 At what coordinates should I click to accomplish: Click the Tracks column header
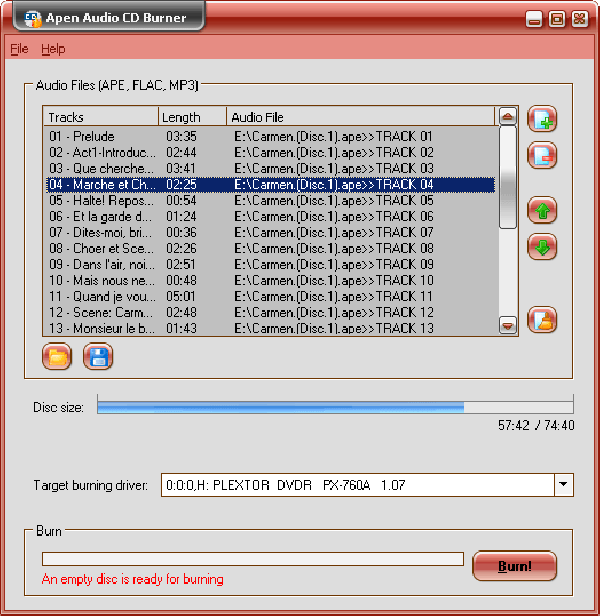(x=100, y=117)
